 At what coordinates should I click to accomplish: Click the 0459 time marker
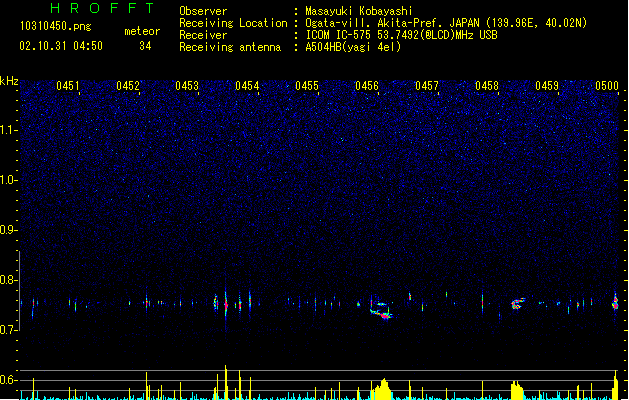click(547, 86)
